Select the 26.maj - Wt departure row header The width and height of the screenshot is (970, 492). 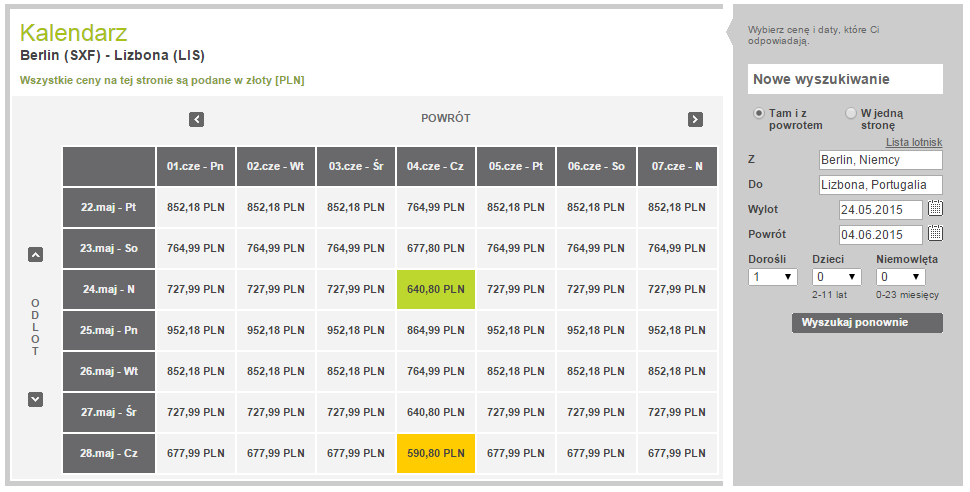[x=109, y=371]
